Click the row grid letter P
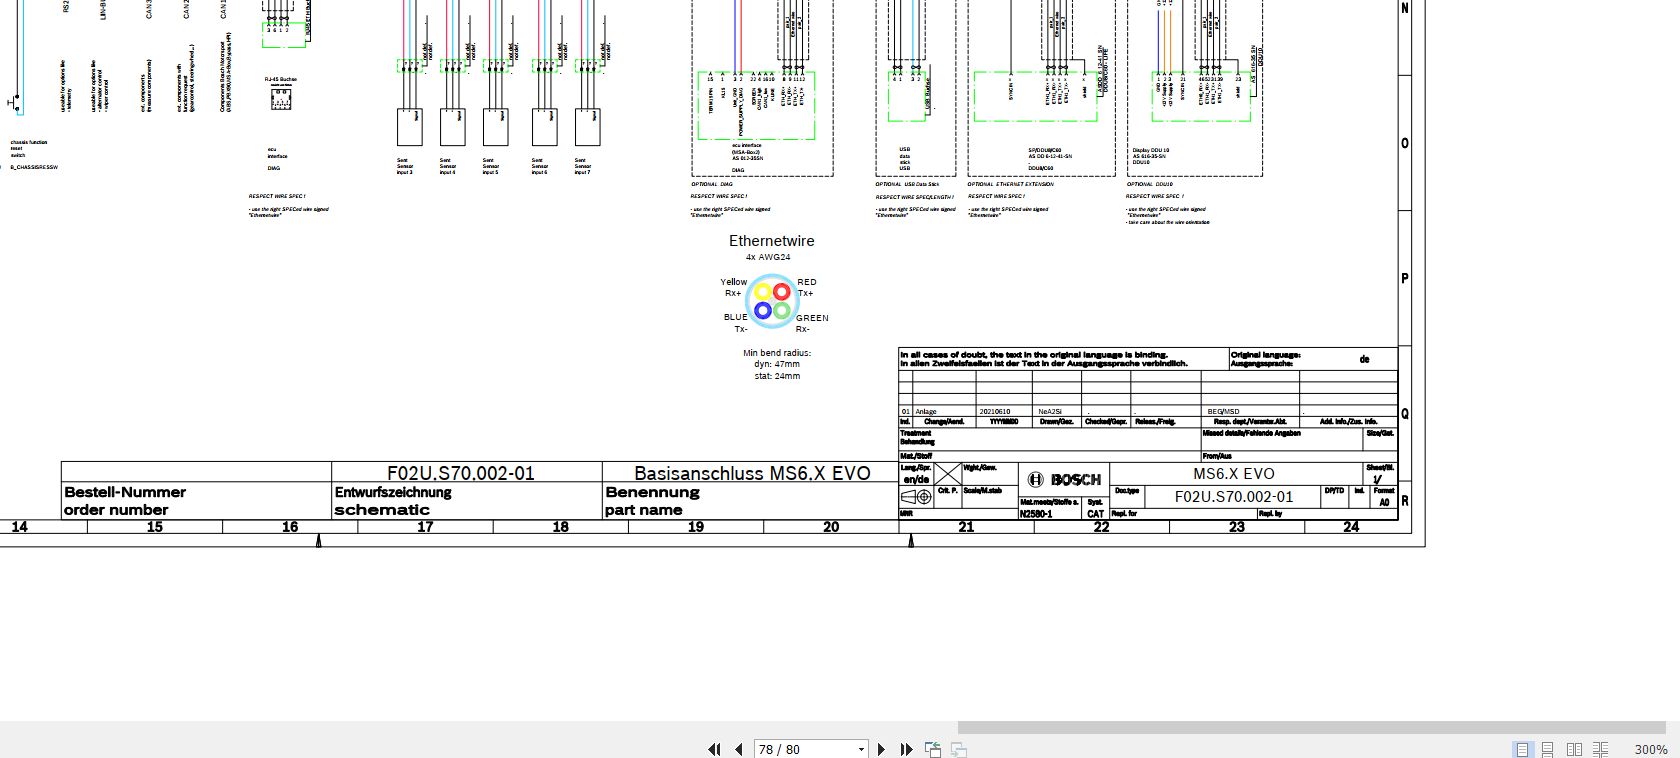Image resolution: width=1680 pixels, height=758 pixels. tap(1405, 279)
